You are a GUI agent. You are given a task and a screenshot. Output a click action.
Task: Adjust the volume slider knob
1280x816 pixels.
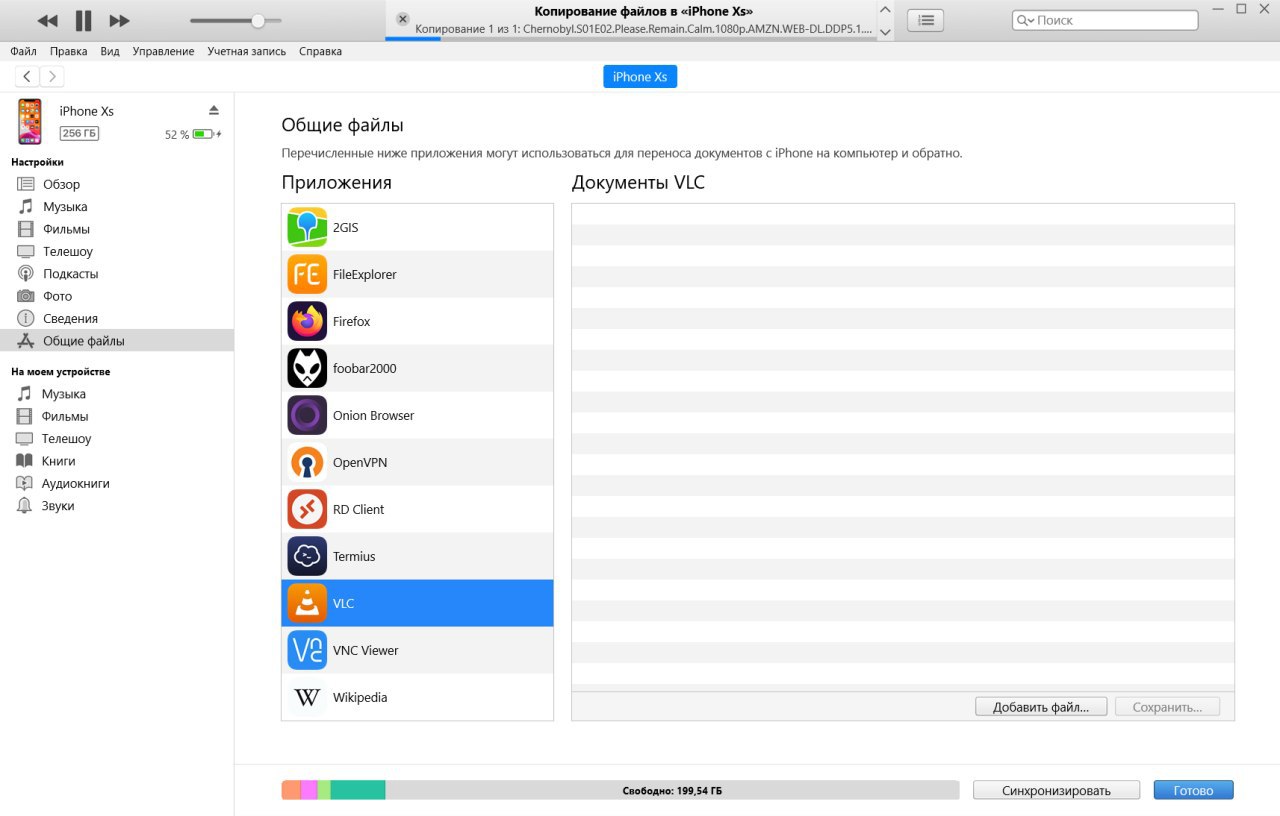[x=258, y=20]
